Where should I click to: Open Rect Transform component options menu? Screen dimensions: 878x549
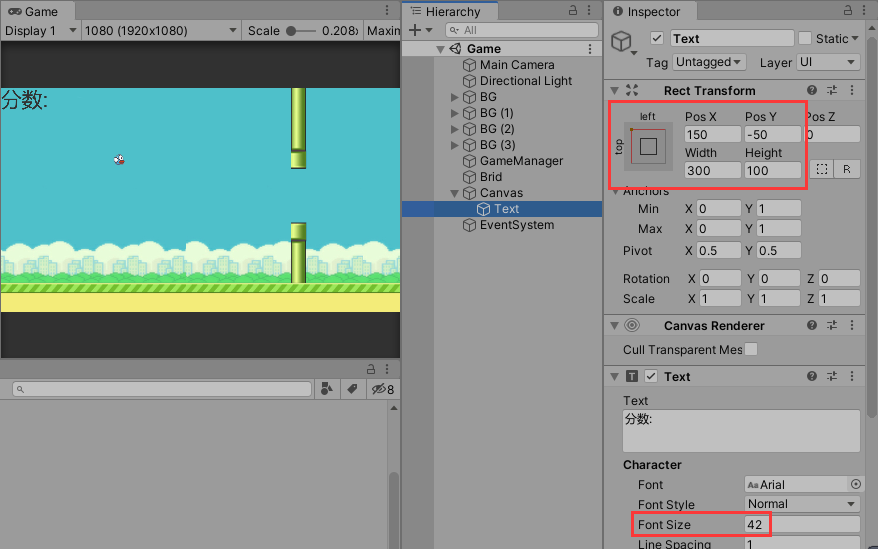tap(852, 90)
